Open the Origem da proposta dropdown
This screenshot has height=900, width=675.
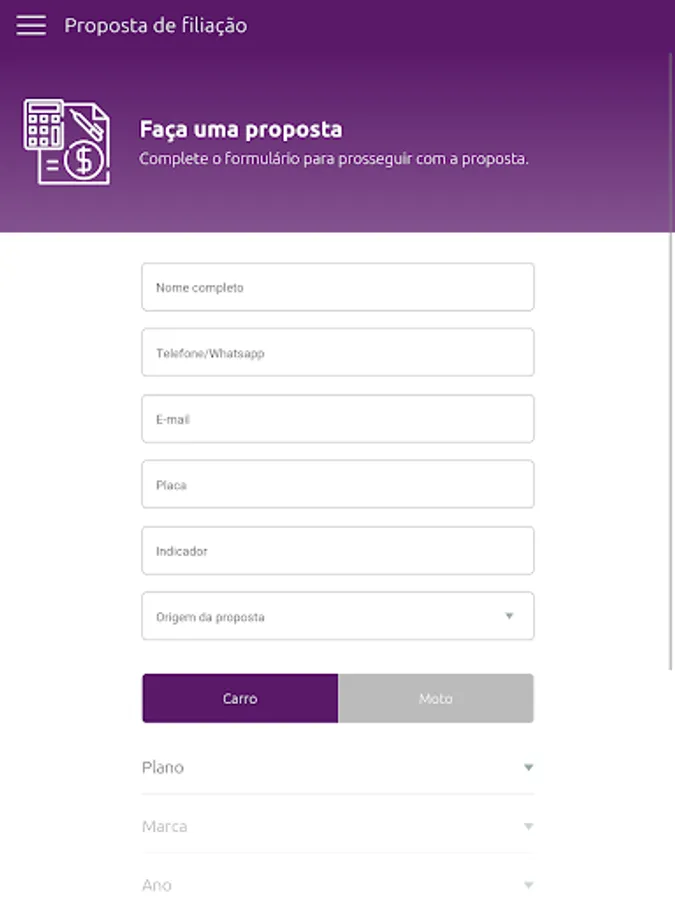click(x=320, y=617)
